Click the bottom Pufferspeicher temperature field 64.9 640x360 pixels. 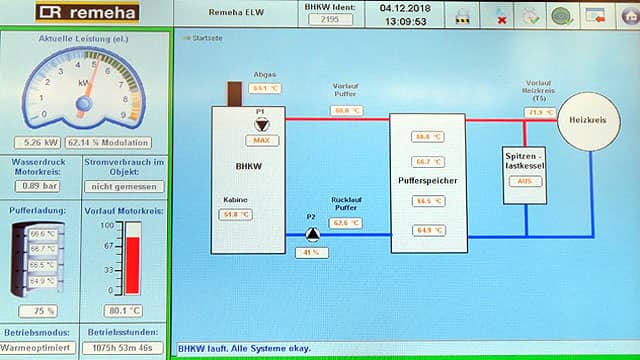tap(429, 231)
